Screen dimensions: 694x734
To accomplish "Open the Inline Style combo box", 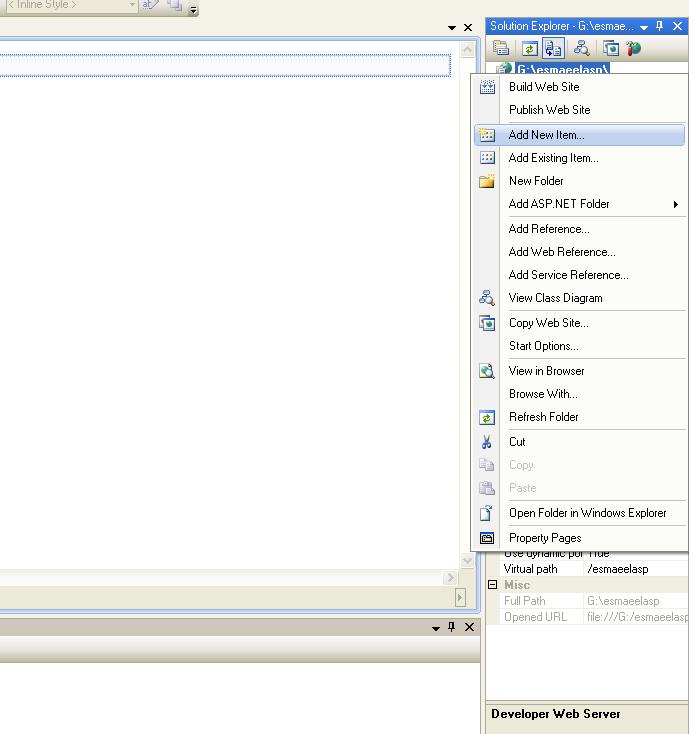I will pyautogui.click(x=71, y=6).
